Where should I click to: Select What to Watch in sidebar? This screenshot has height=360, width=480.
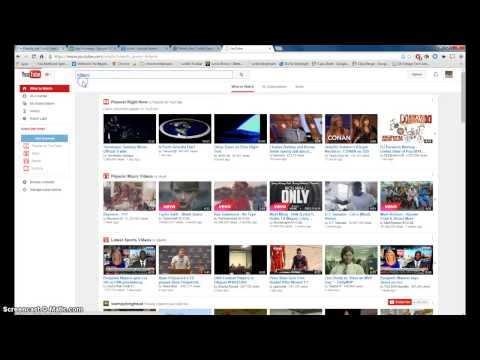pyautogui.click(x=45, y=88)
